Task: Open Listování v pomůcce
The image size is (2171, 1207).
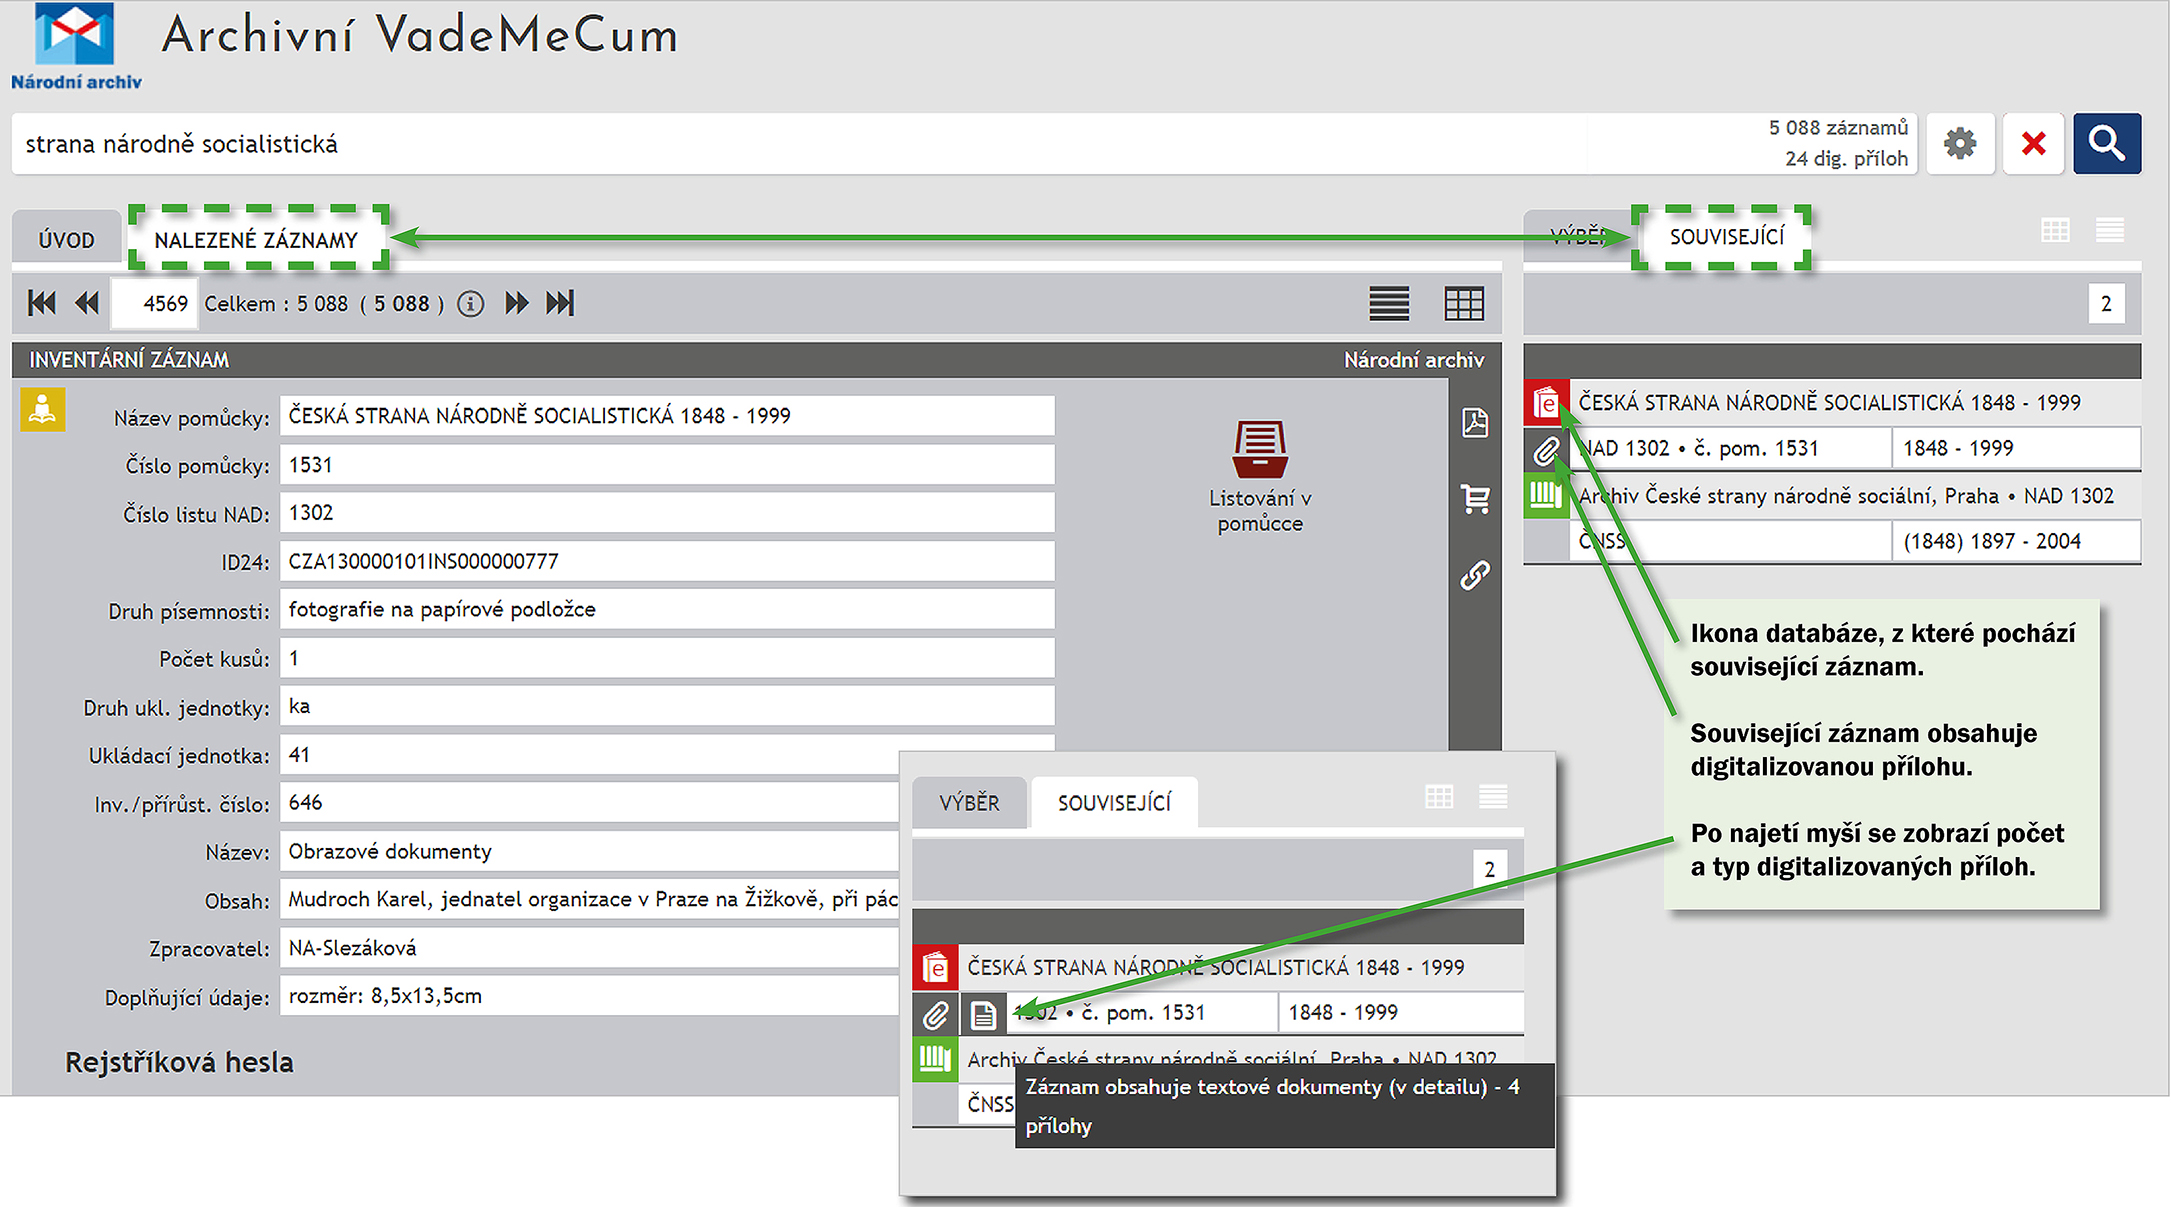Action: click(x=1260, y=476)
